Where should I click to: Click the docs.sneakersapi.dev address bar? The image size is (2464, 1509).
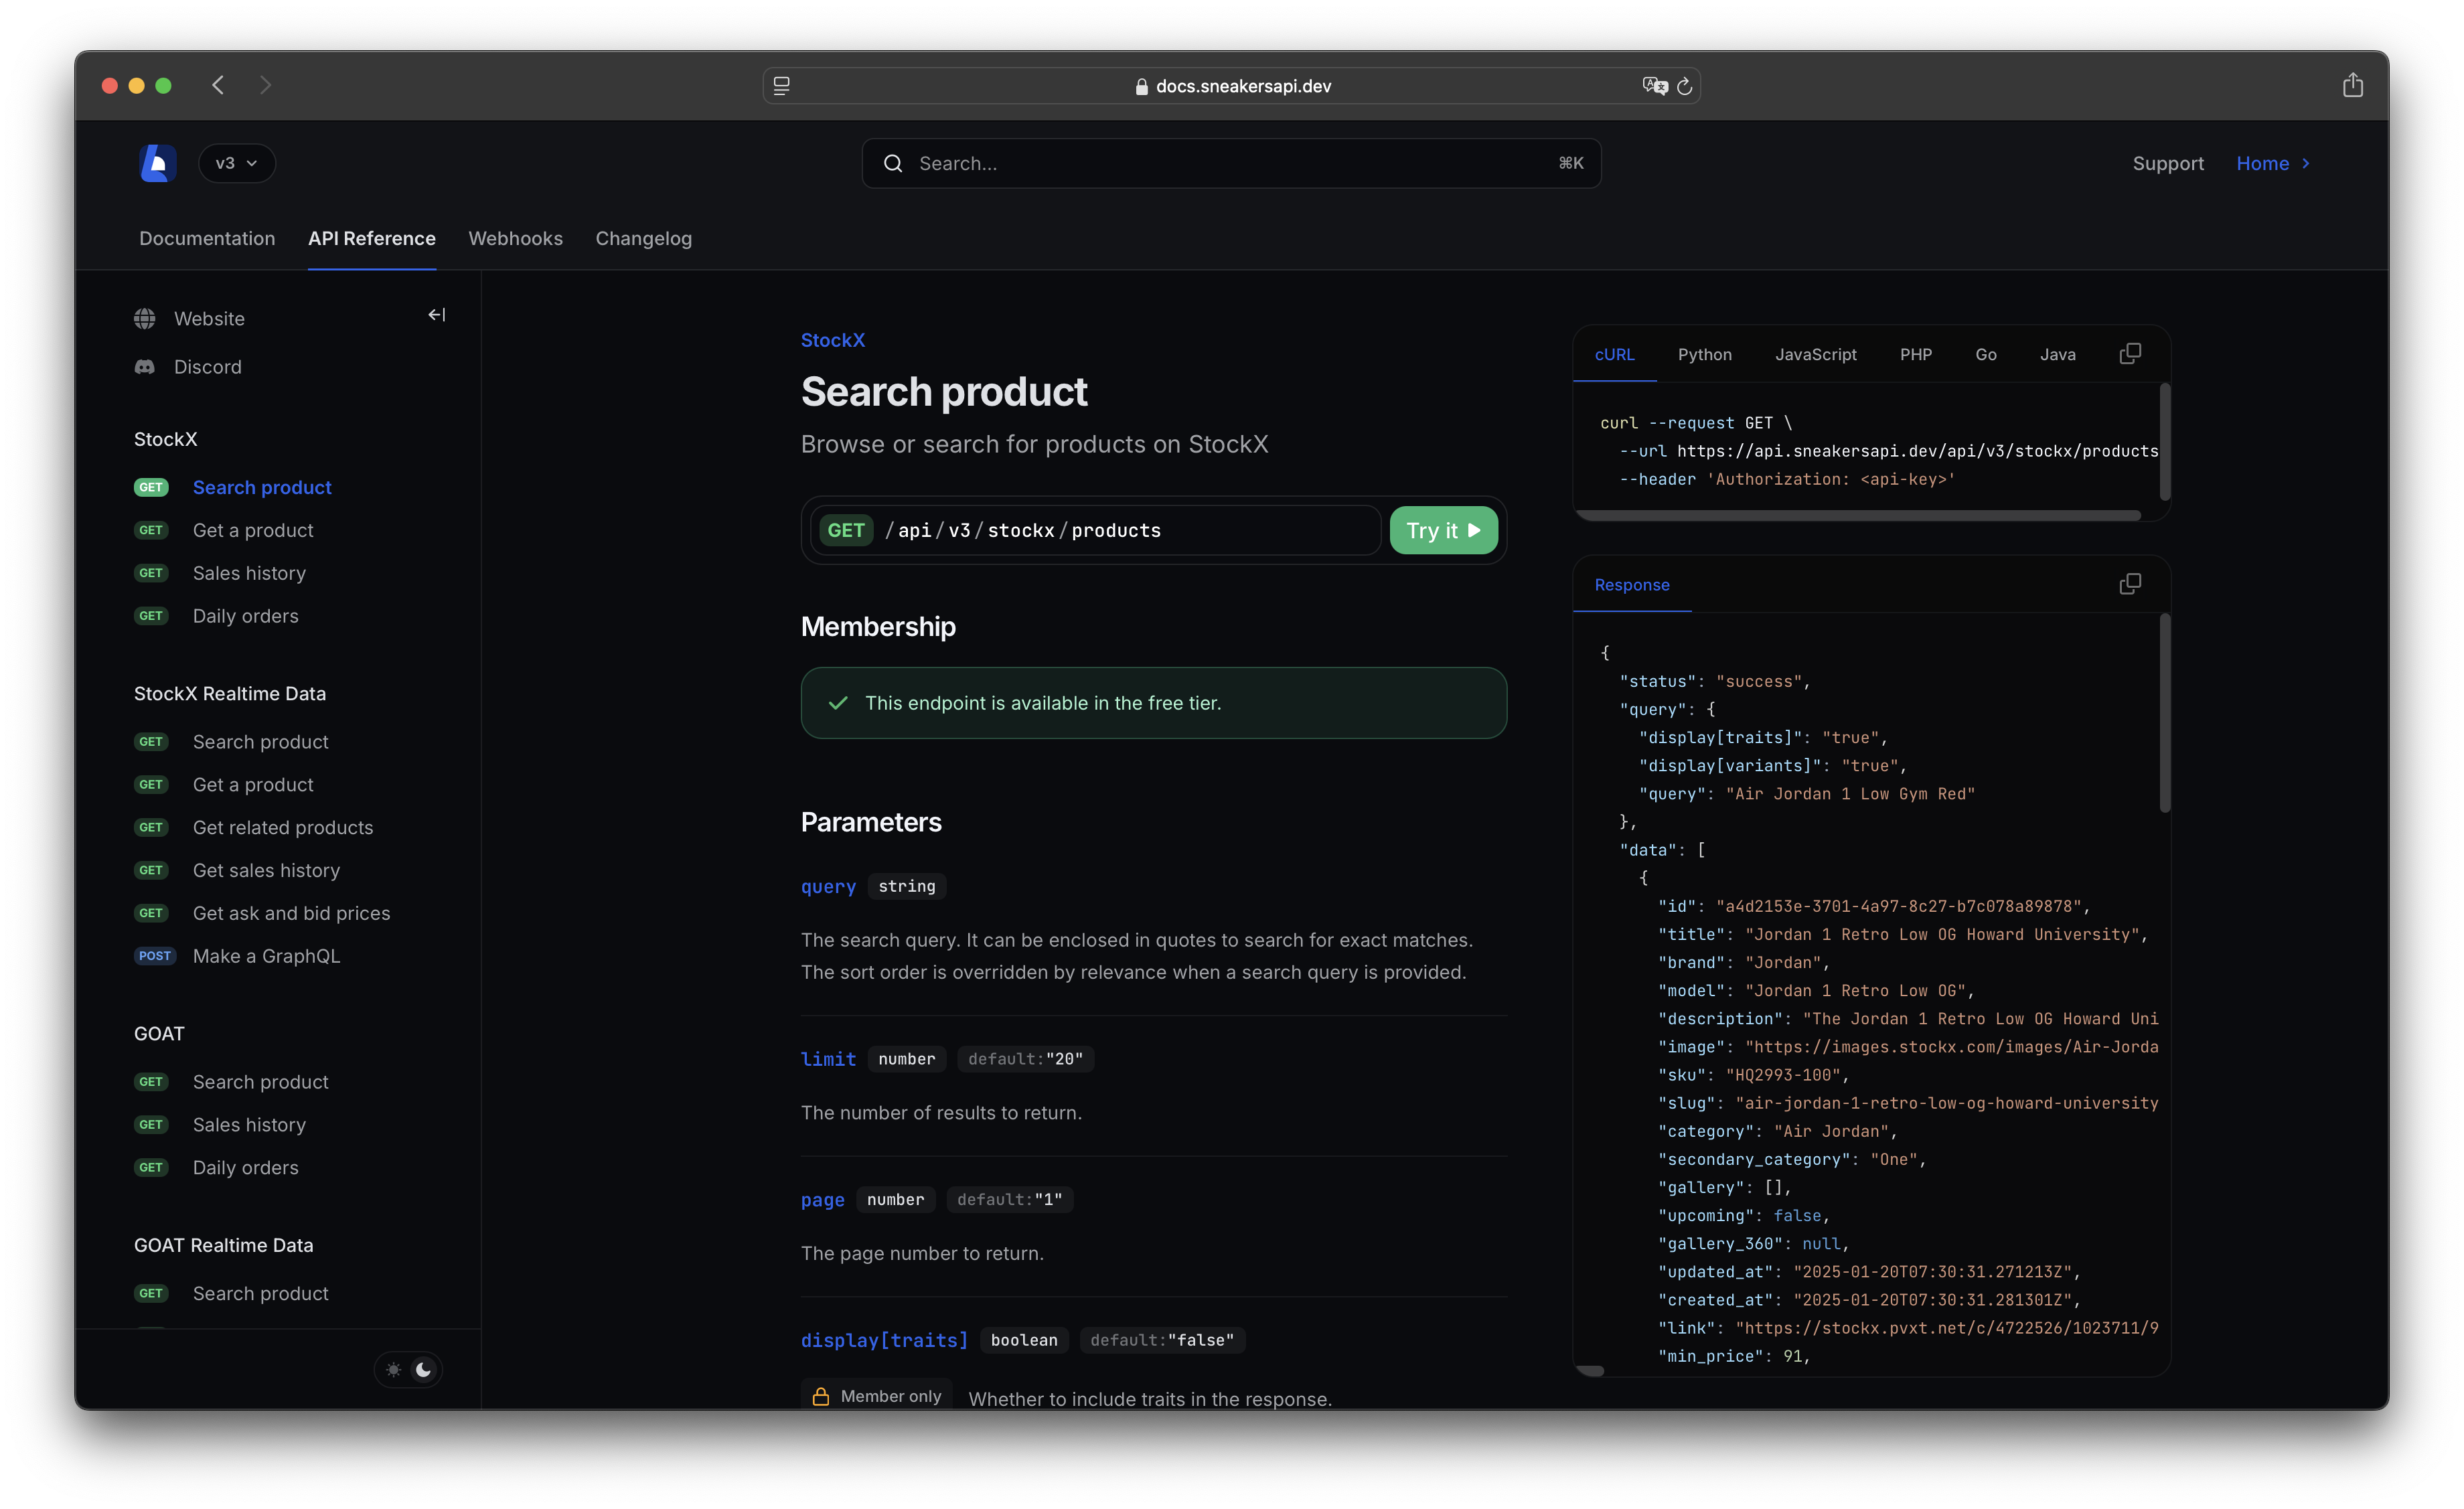pyautogui.click(x=1231, y=86)
